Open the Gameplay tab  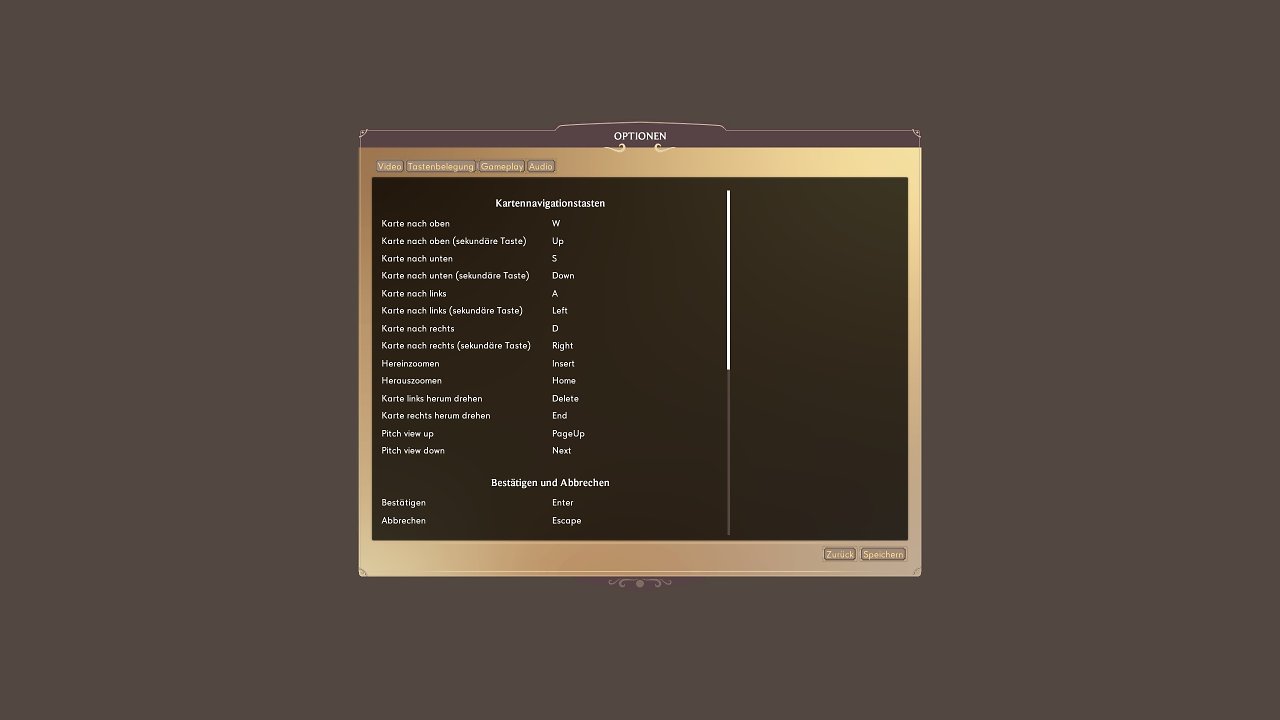(x=502, y=167)
